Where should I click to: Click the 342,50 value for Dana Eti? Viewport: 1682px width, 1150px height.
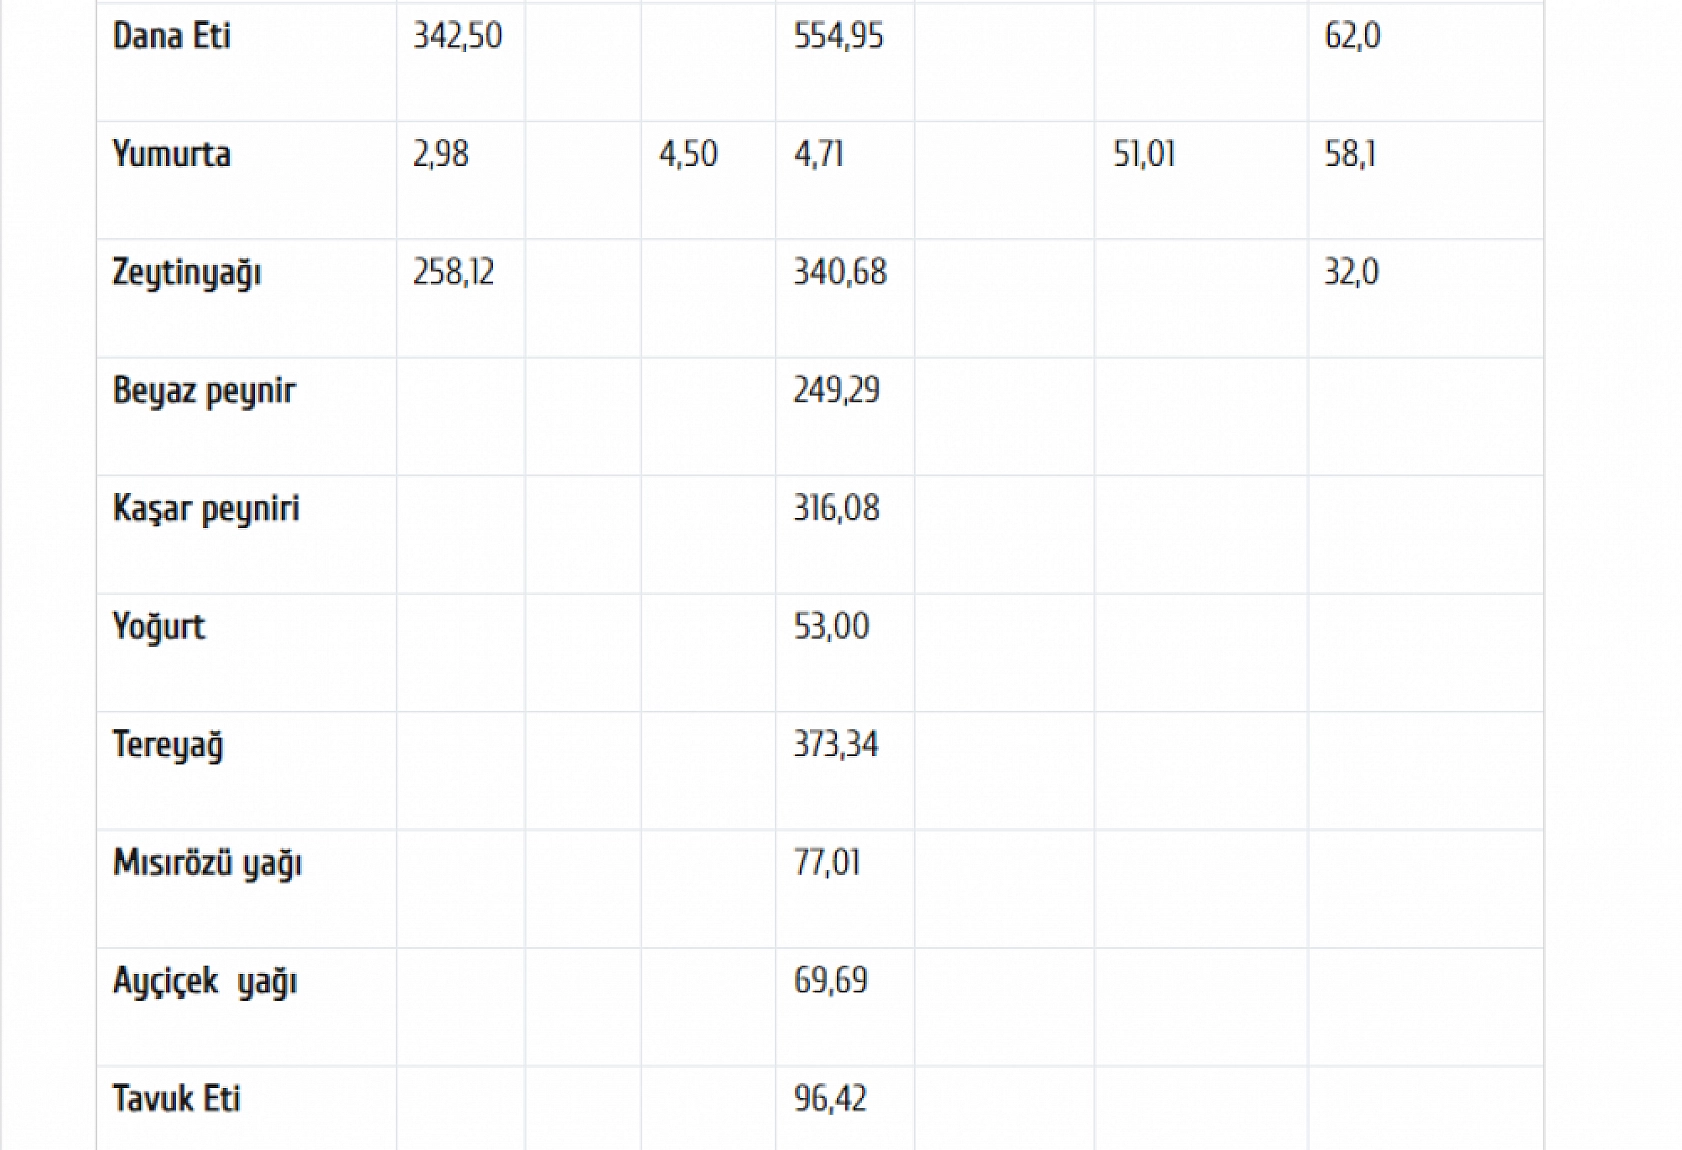coord(458,36)
